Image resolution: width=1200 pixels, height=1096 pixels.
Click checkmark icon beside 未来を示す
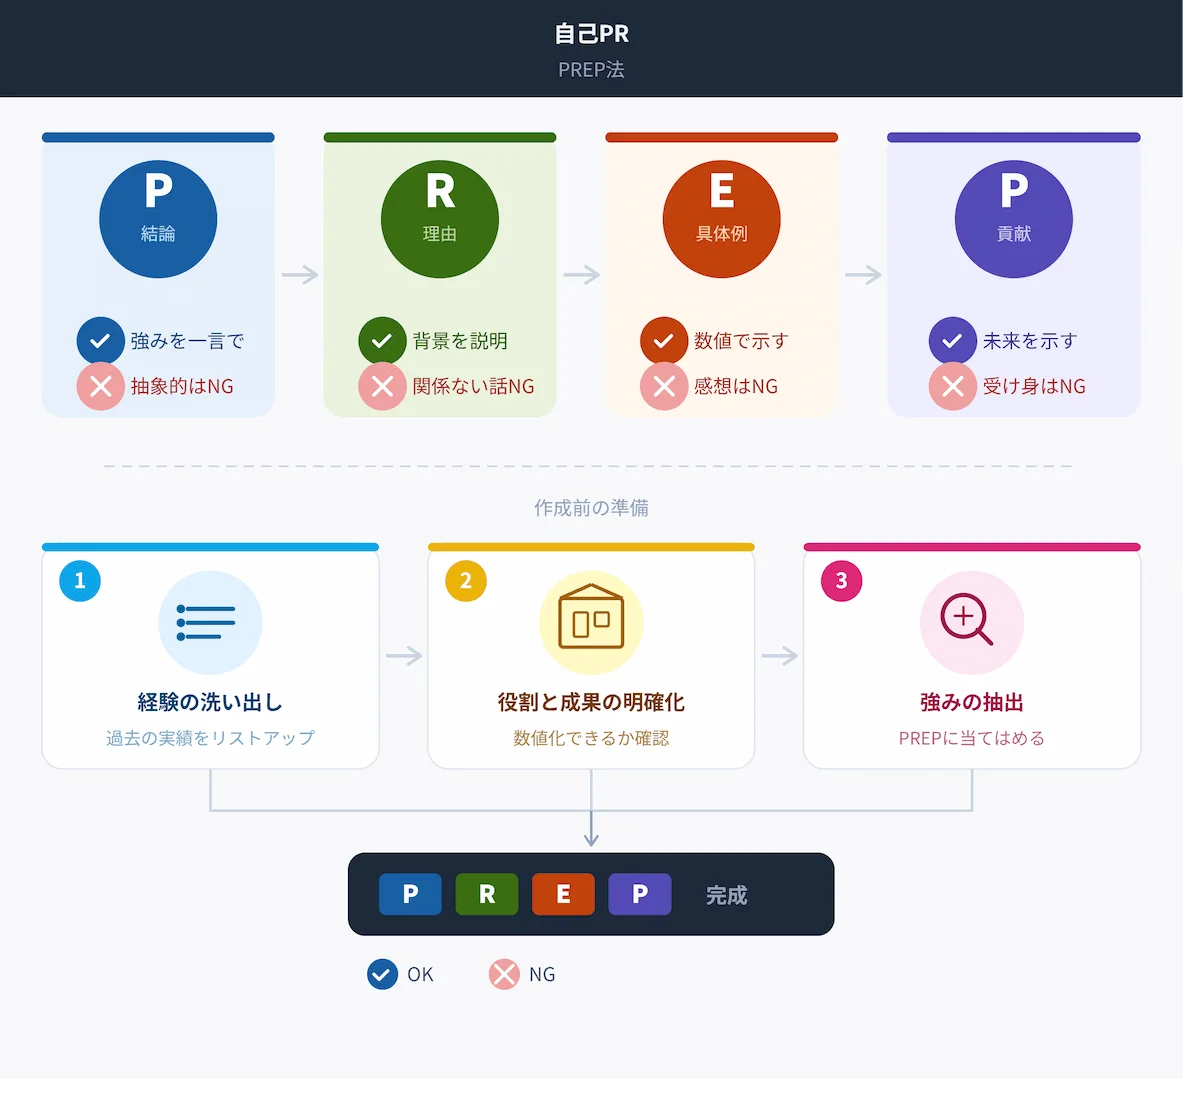click(953, 341)
